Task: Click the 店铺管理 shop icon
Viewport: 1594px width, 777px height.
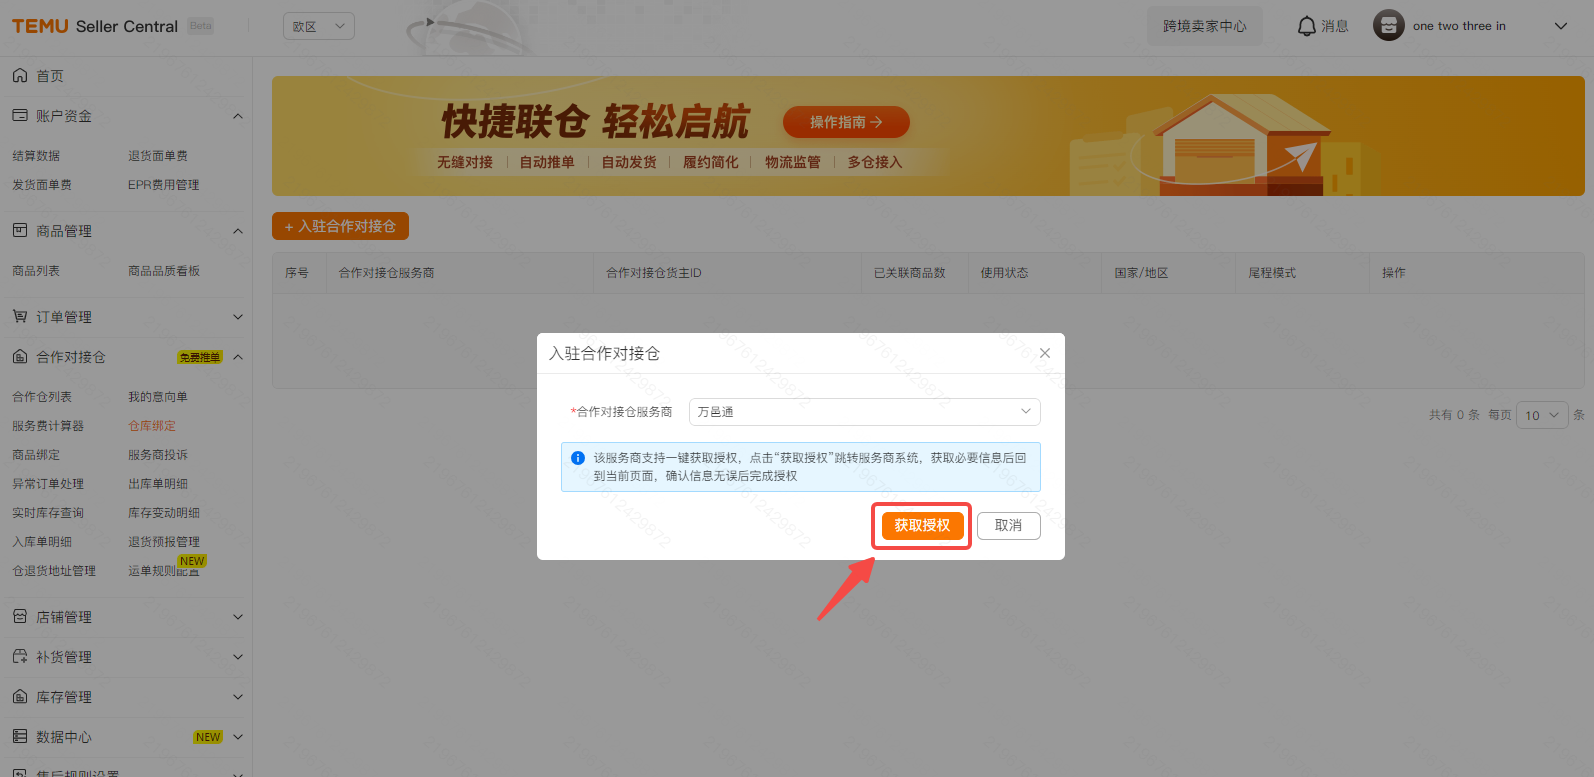Action: (20, 617)
